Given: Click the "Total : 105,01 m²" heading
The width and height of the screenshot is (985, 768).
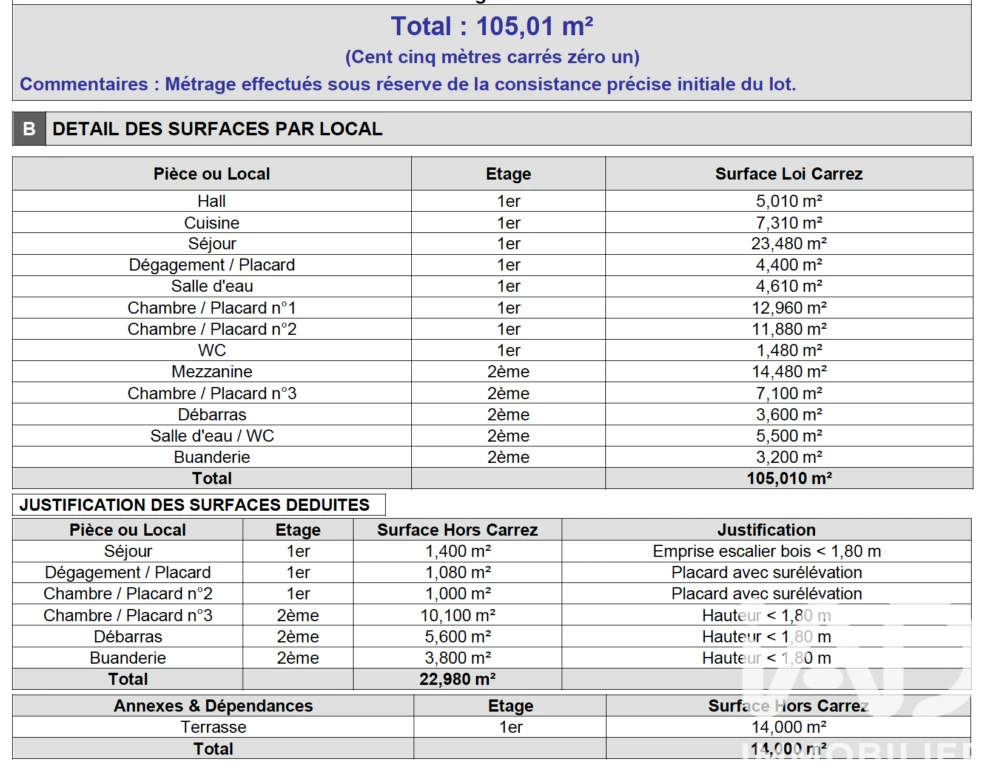Looking at the screenshot, I should (492, 26).
